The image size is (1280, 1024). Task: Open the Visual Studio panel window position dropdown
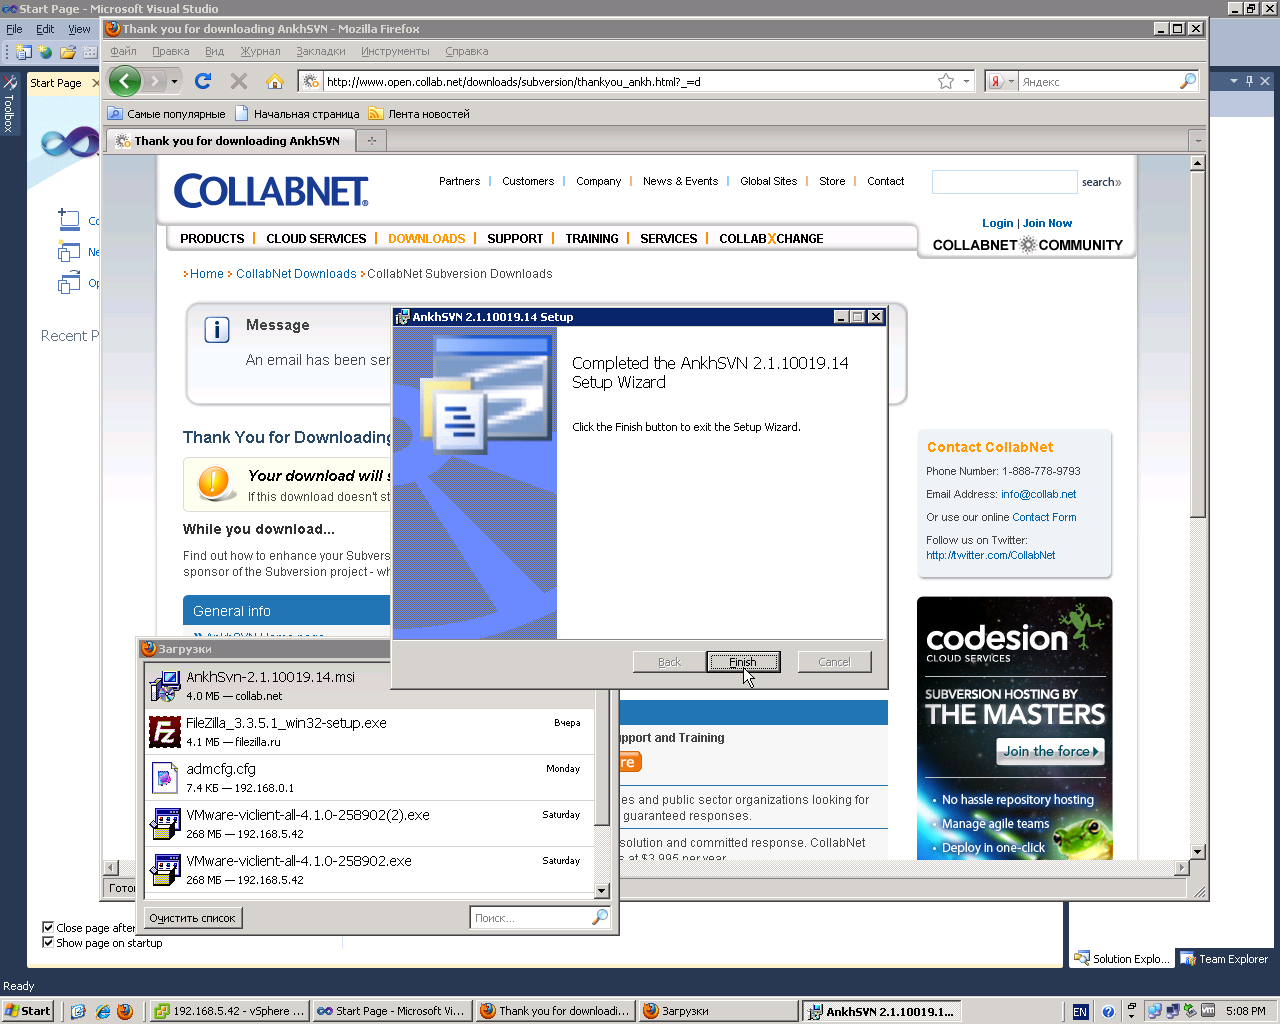[x=1234, y=81]
